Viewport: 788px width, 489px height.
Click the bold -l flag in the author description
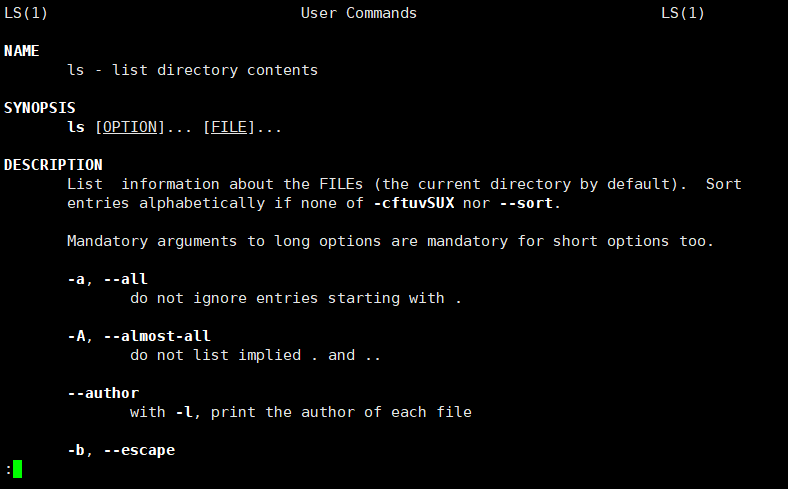[x=183, y=412]
